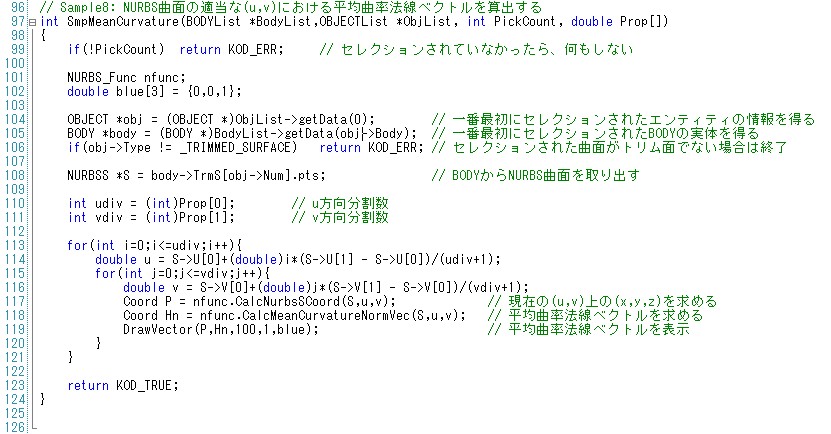The height and width of the screenshot is (434, 831).
Task: Click the "if(!PickCount)" condition
Action: coord(116,49)
